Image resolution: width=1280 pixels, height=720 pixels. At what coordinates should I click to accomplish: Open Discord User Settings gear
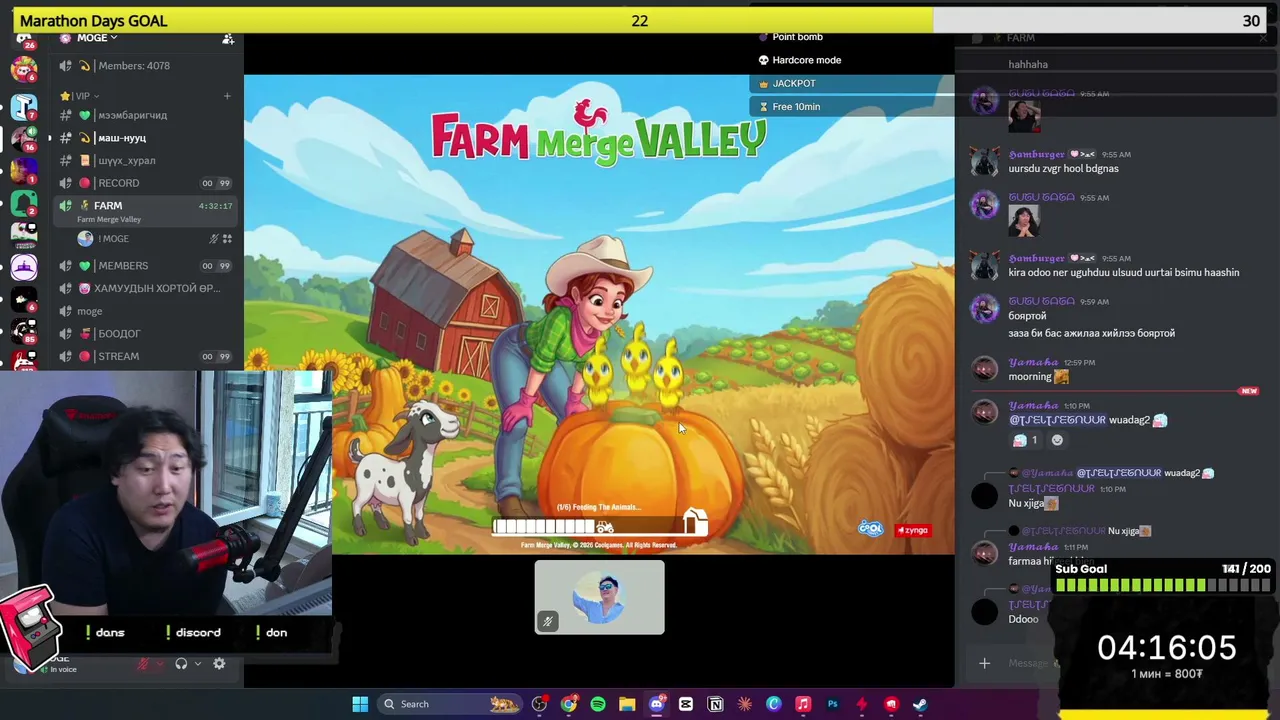click(x=219, y=664)
